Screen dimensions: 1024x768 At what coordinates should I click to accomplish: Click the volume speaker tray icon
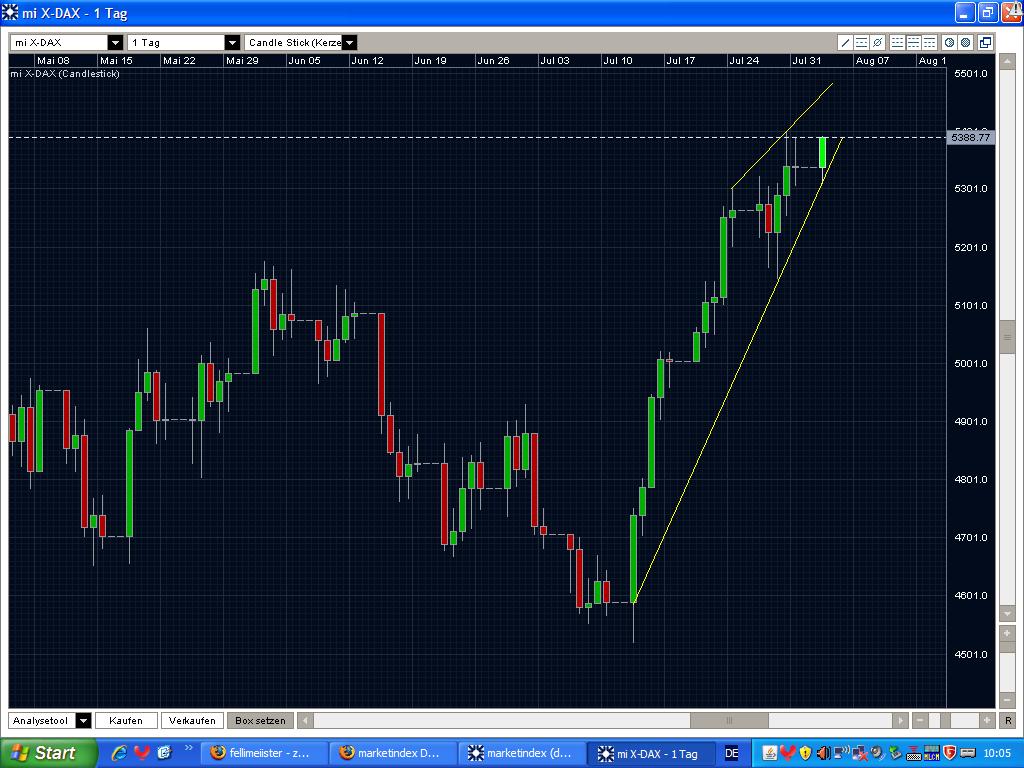point(824,753)
